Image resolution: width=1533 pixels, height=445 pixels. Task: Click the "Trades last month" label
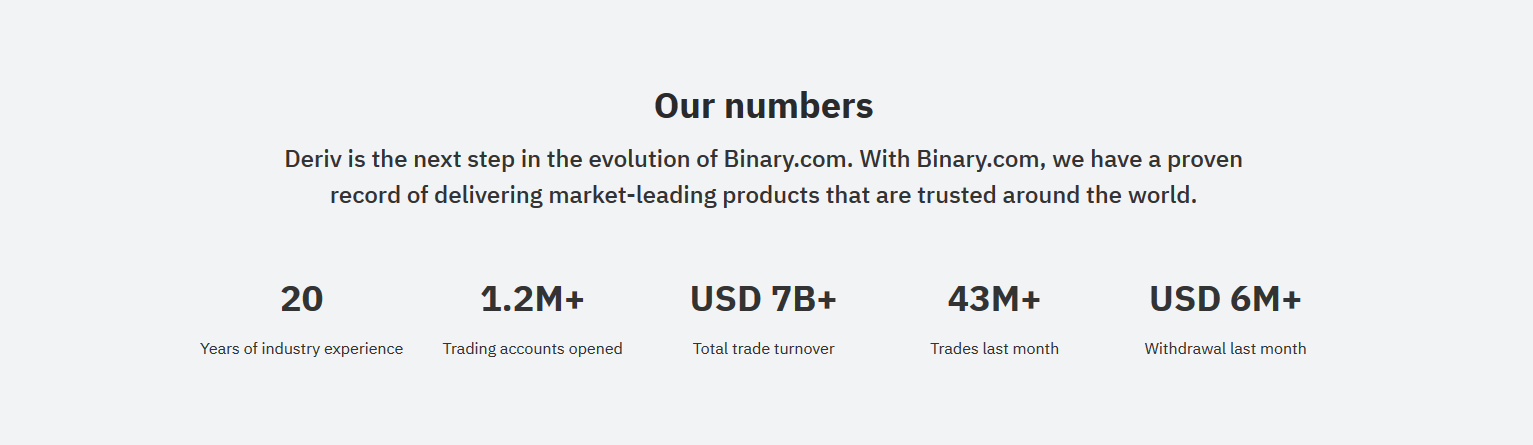click(994, 349)
